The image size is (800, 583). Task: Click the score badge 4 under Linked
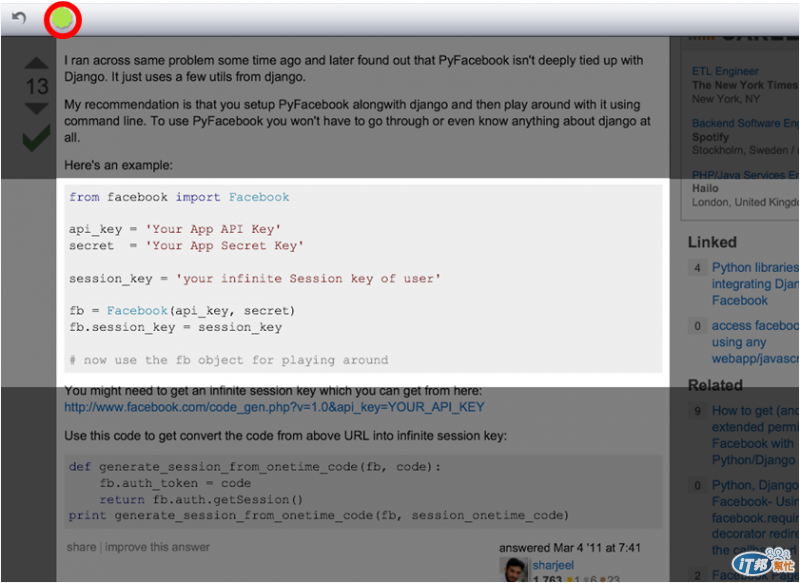click(697, 268)
